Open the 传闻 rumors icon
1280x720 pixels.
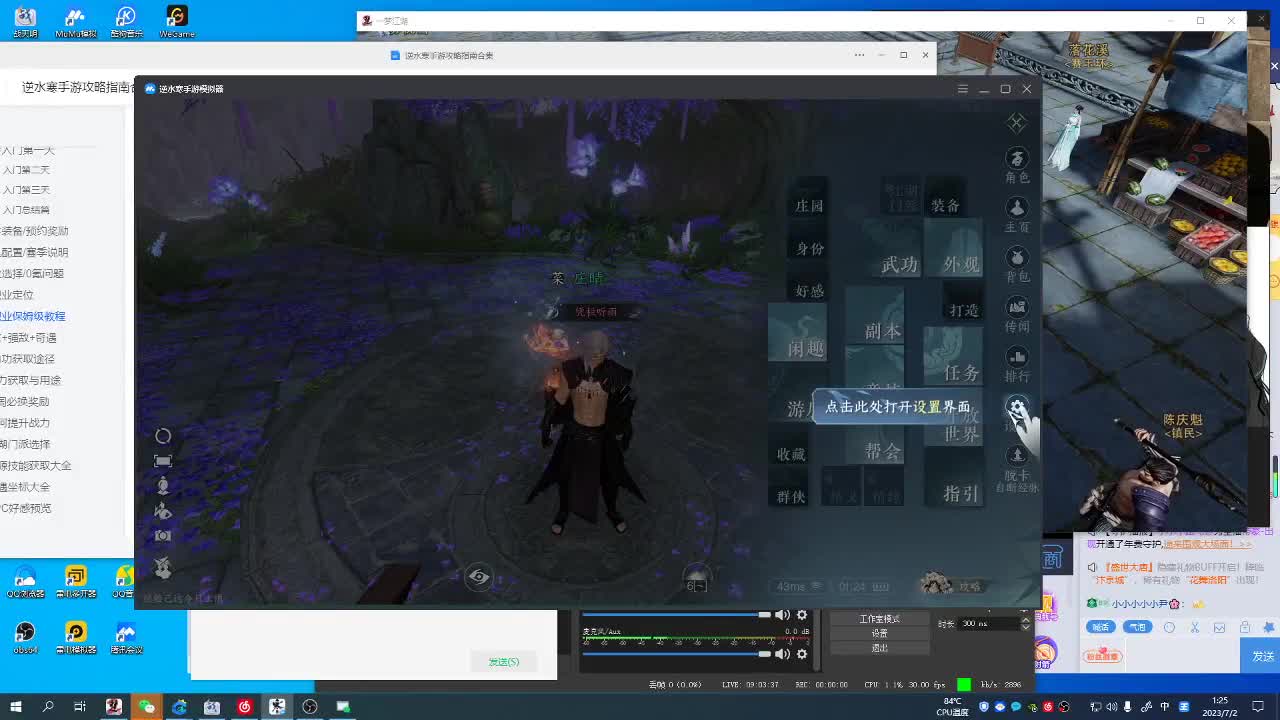1017,314
